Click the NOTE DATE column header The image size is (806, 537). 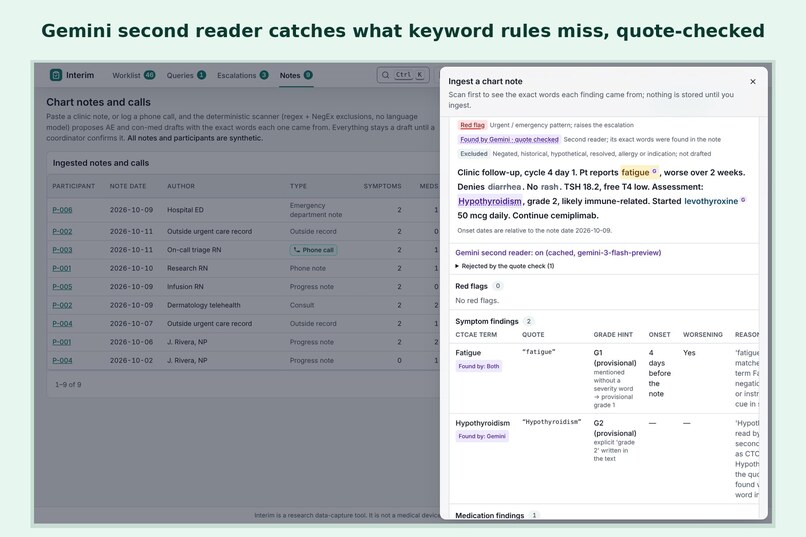point(128,186)
